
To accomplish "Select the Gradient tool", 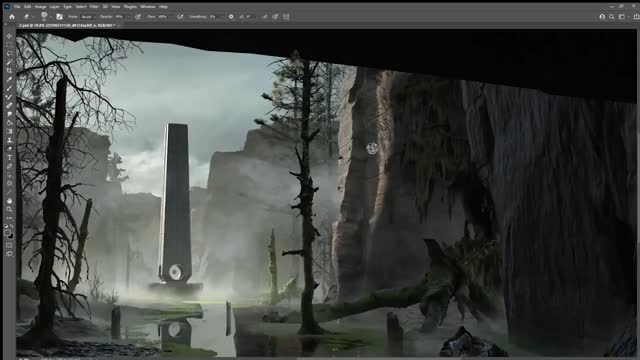I will point(9,131).
